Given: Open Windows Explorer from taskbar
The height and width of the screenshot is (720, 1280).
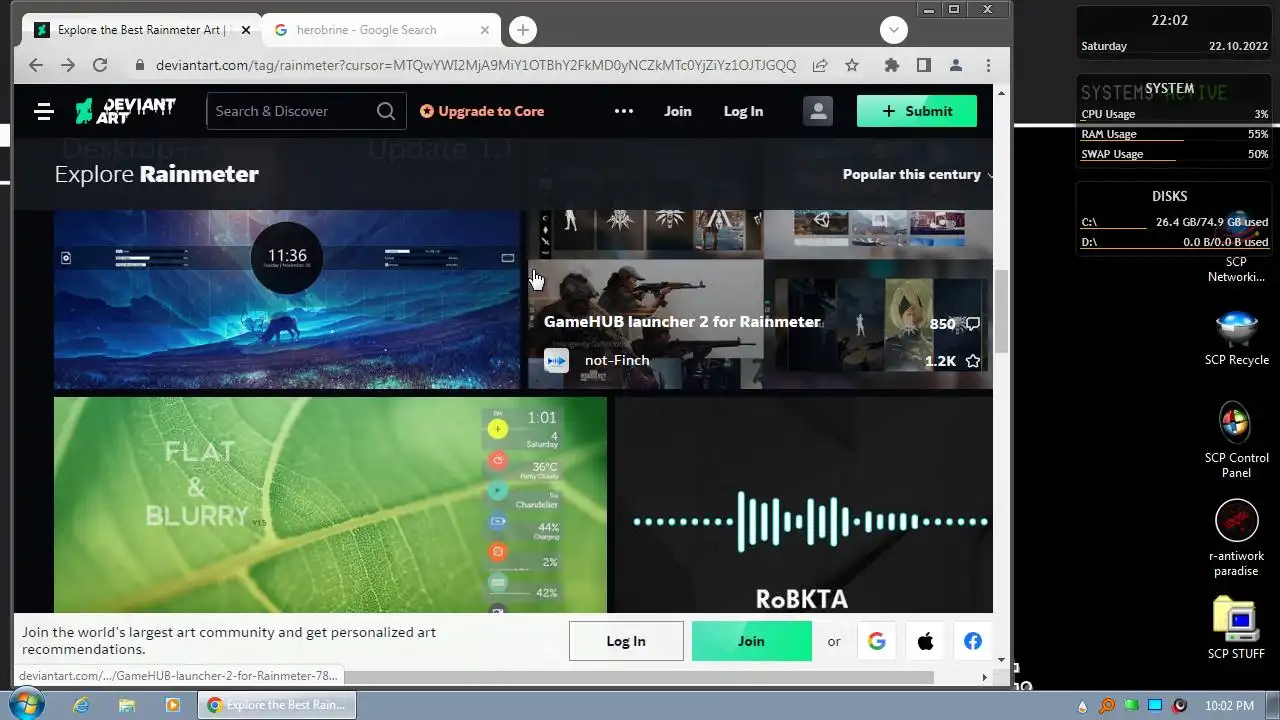Looking at the screenshot, I should pos(127,705).
